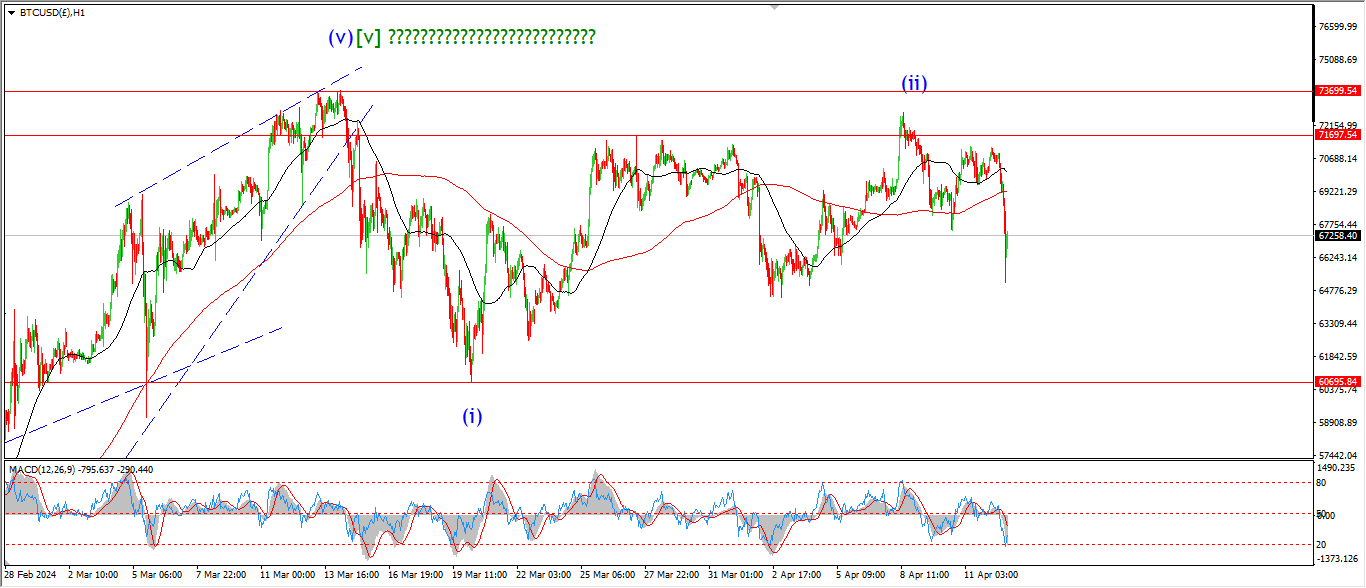Viewport: 1366px width, 588px height.
Task: Click the MACD(12,26,9) indicator label
Action: click(x=81, y=469)
